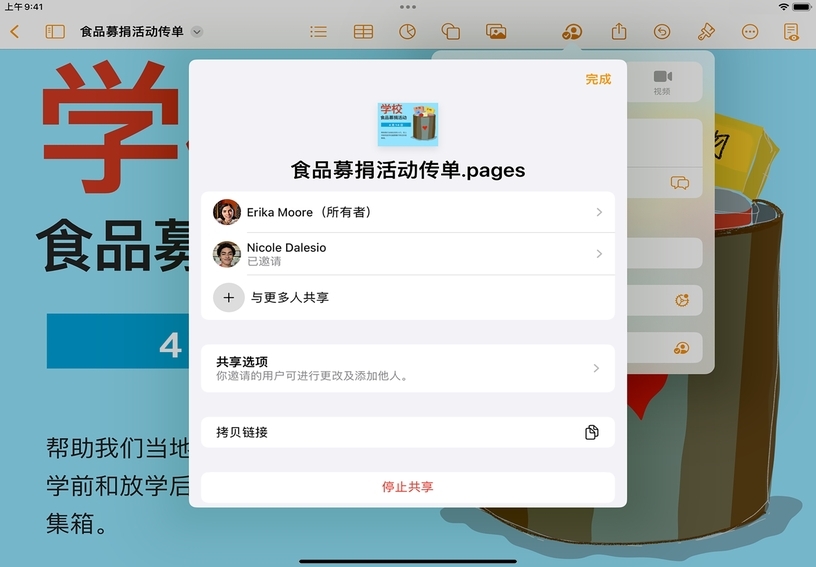
Task: Tap the back chevron in the toolbar
Action: (14, 32)
